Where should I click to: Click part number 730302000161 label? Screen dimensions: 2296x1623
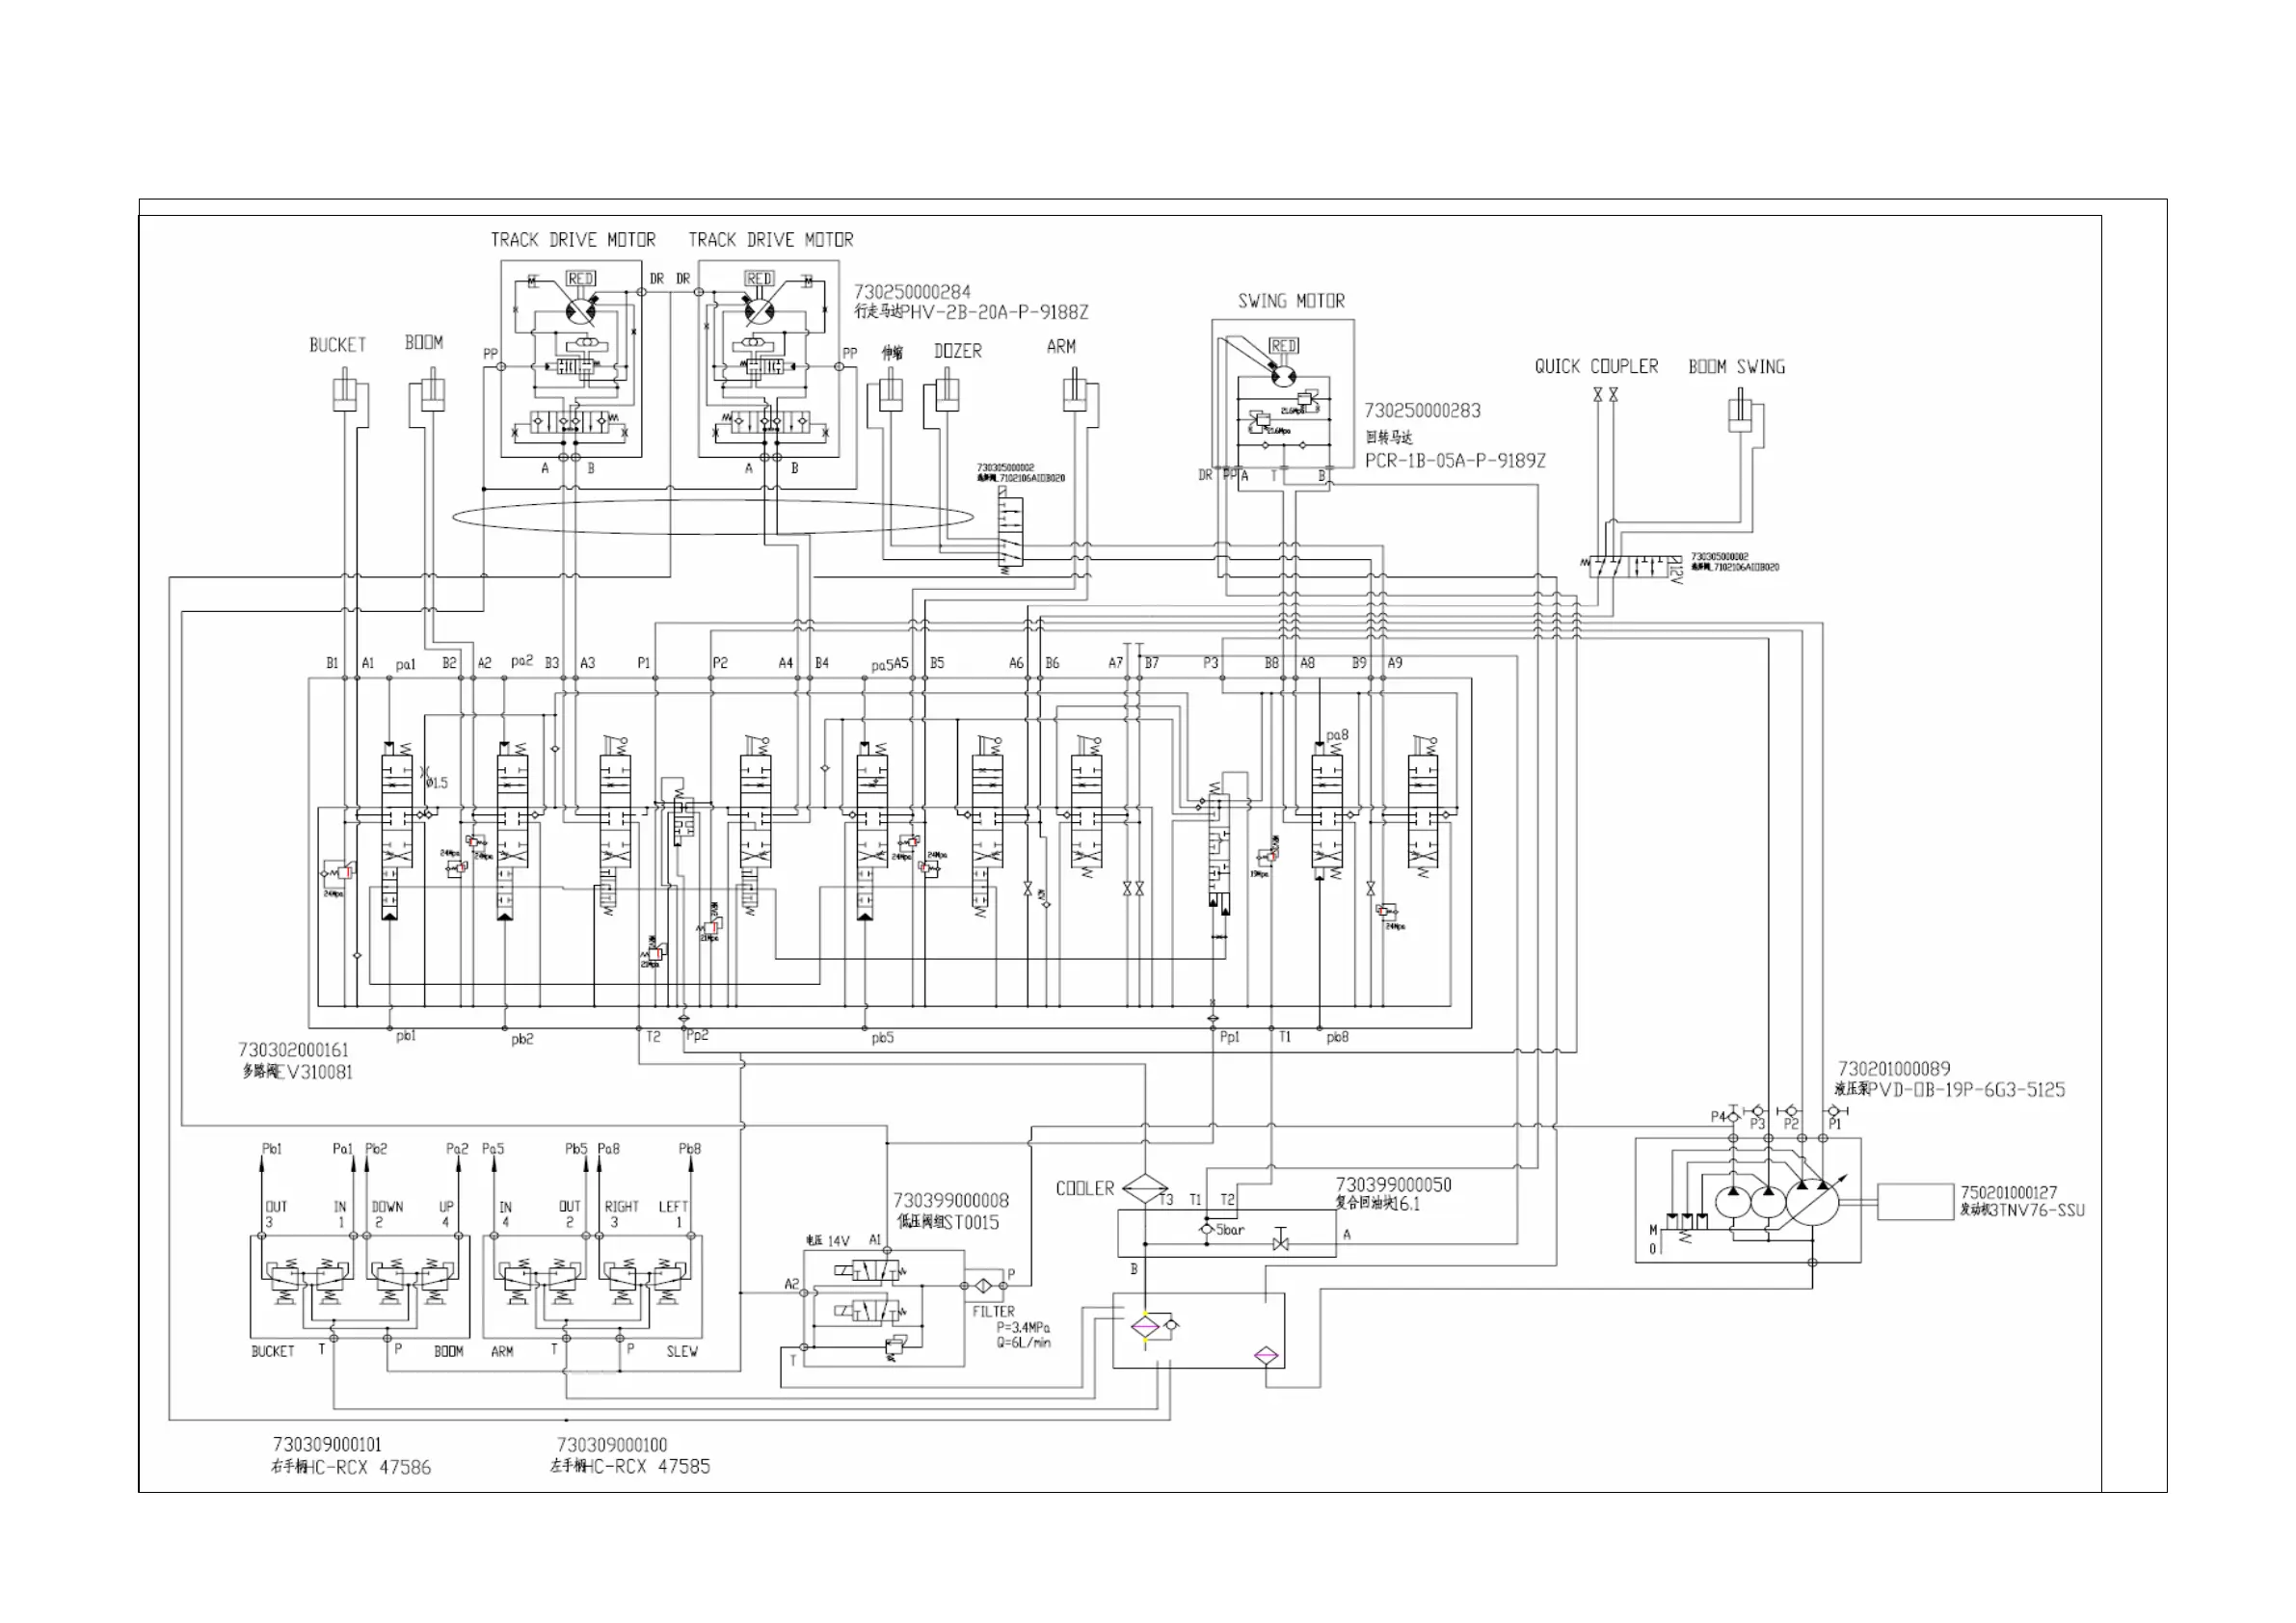(293, 1050)
